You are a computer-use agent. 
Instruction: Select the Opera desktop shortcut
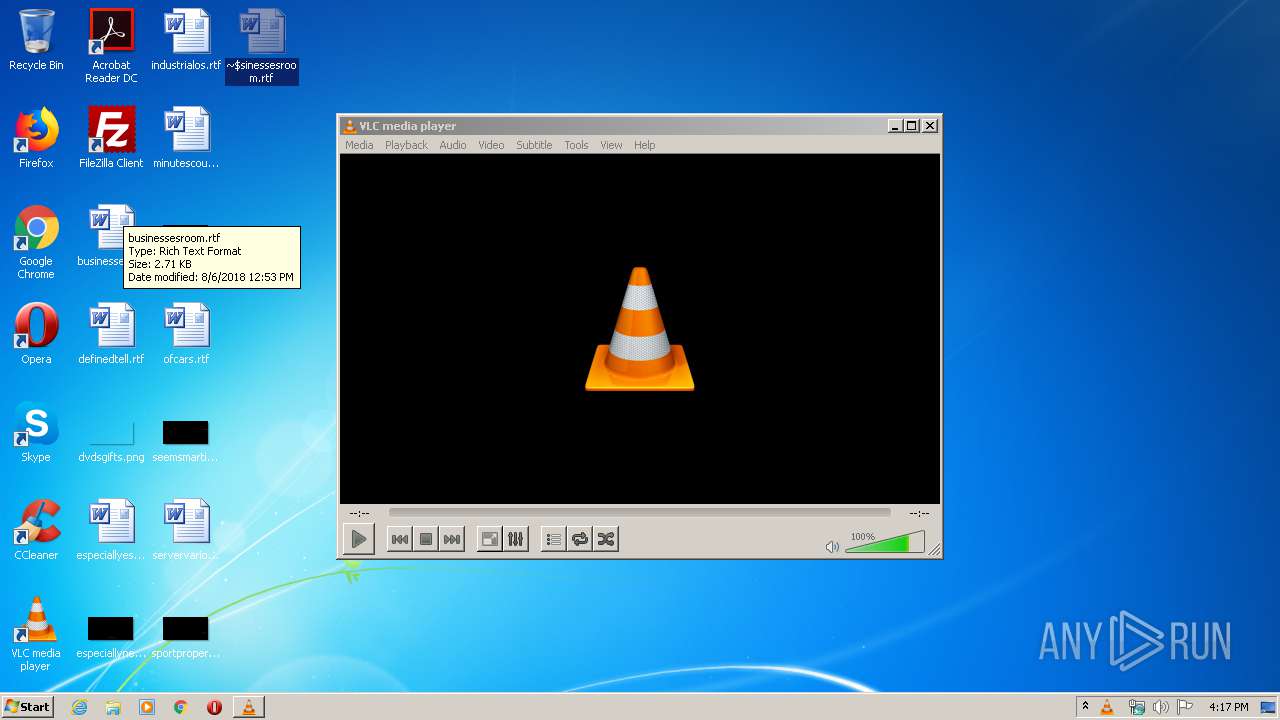36,334
